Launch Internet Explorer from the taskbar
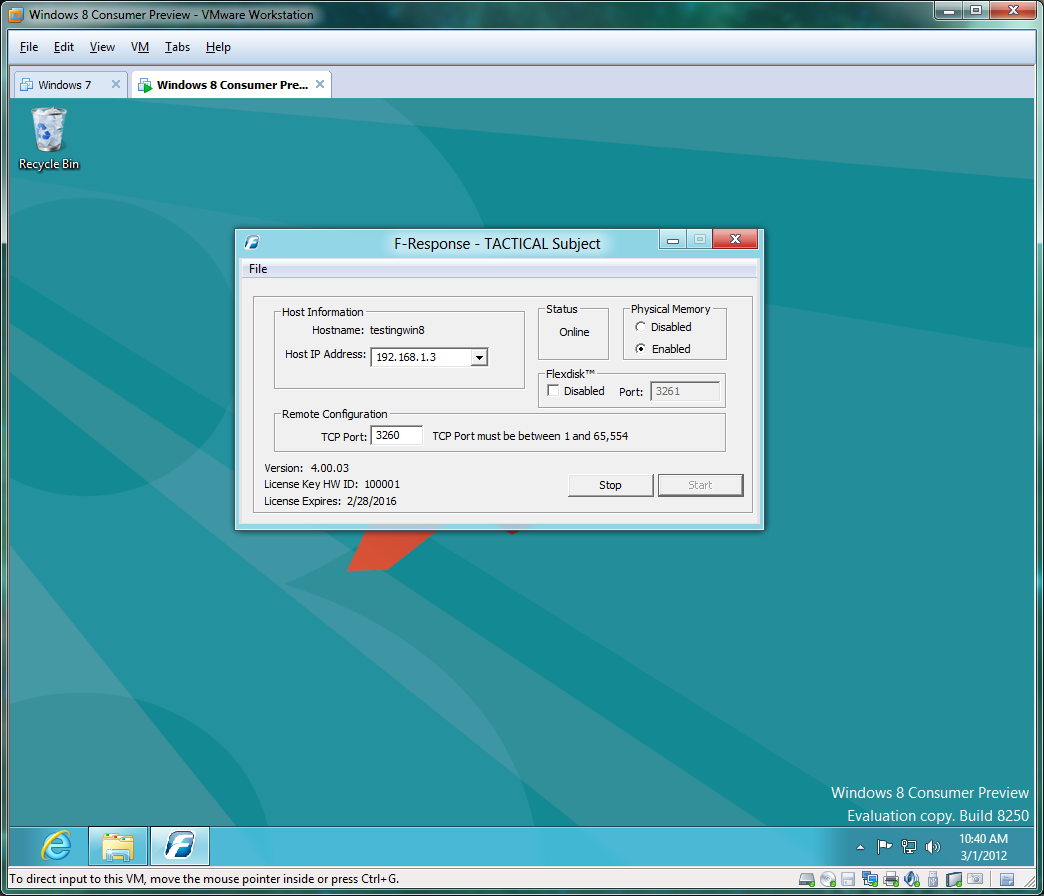This screenshot has height=896, width=1044. 57,846
